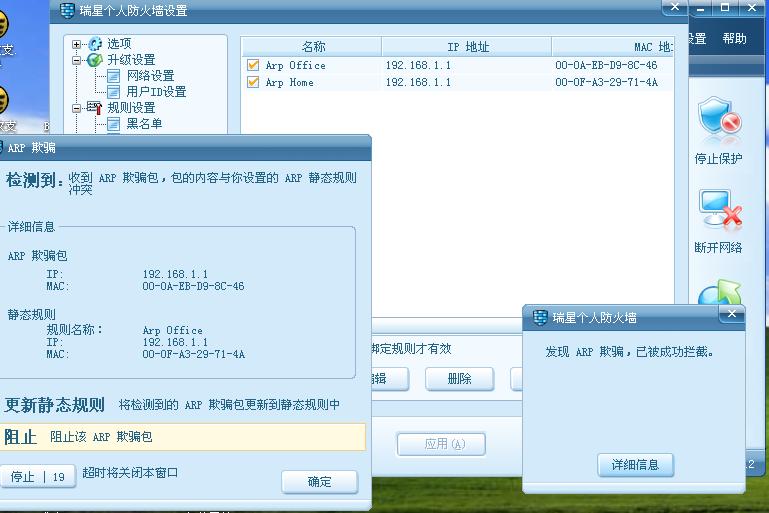Screen dimensions: 769x513
Task: Click the 规则设置 icon in tree
Action: click(94, 107)
